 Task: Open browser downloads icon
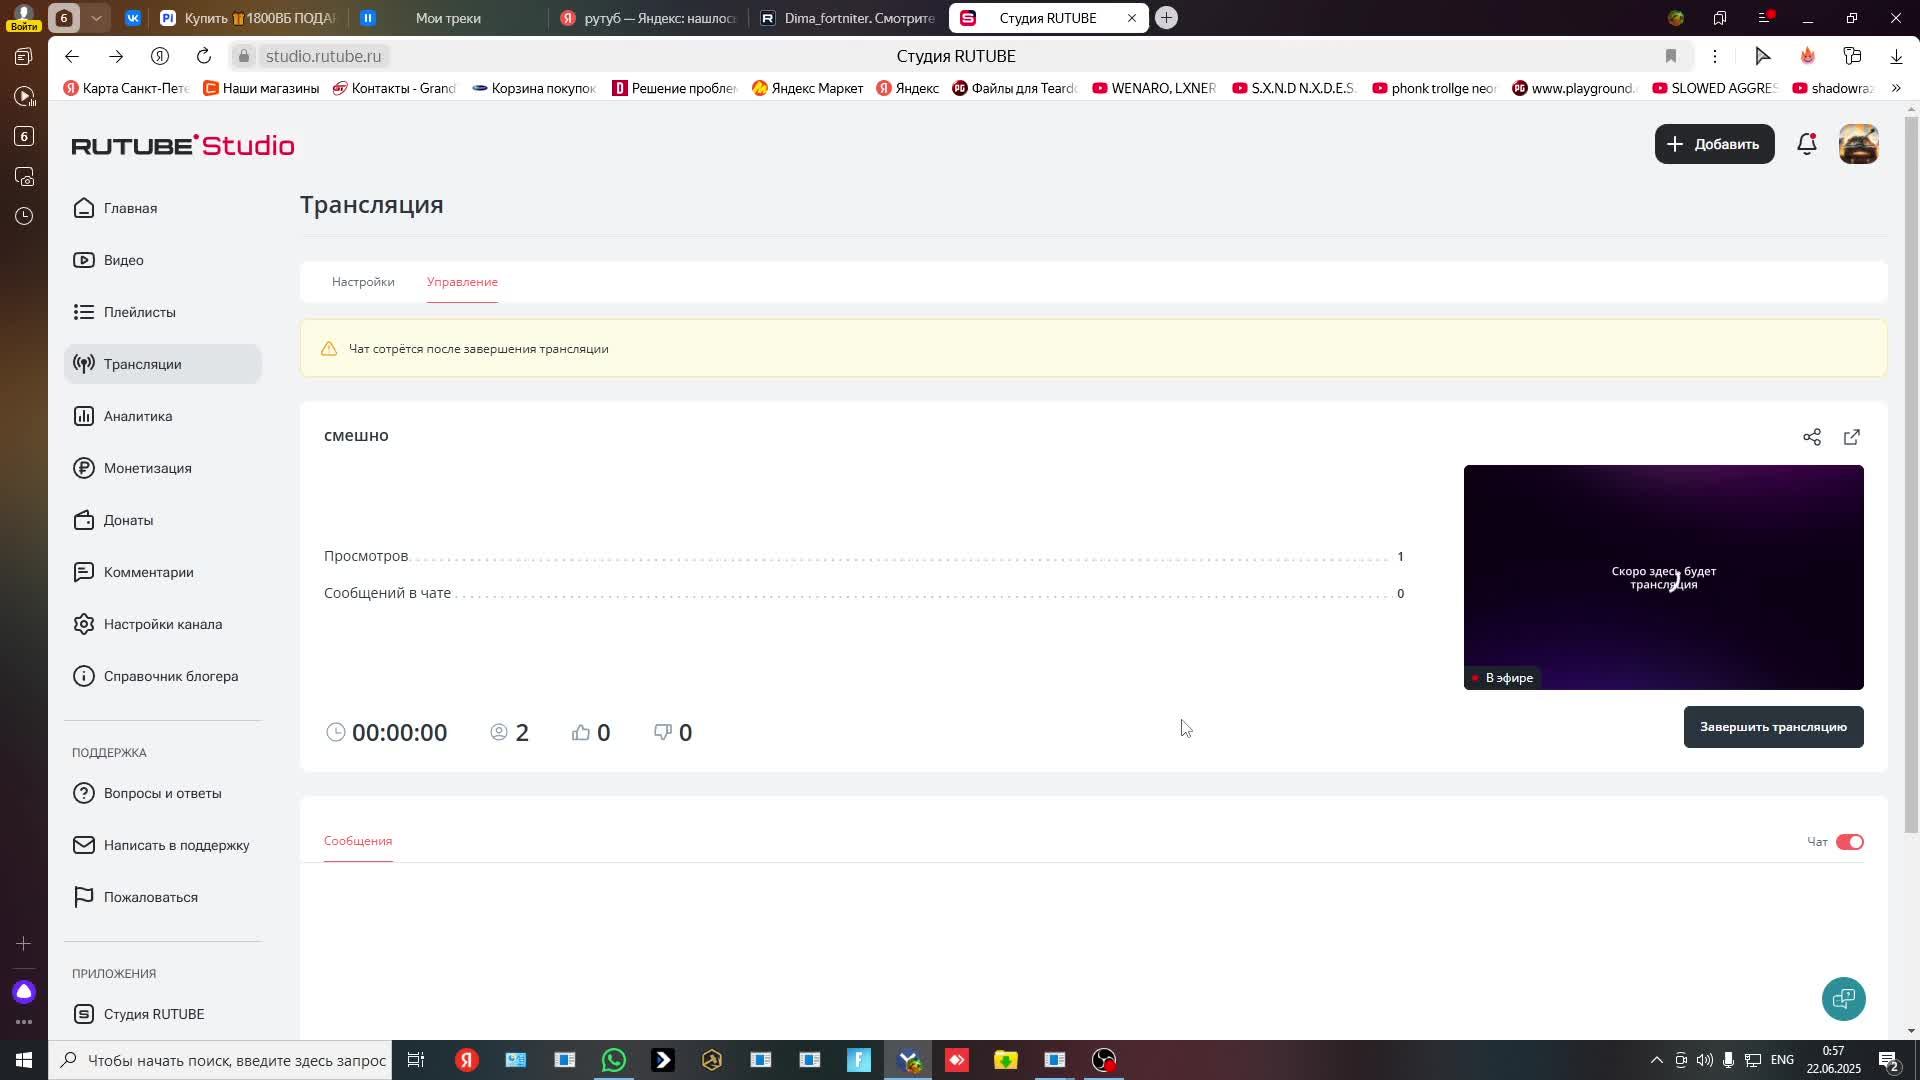click(1896, 56)
